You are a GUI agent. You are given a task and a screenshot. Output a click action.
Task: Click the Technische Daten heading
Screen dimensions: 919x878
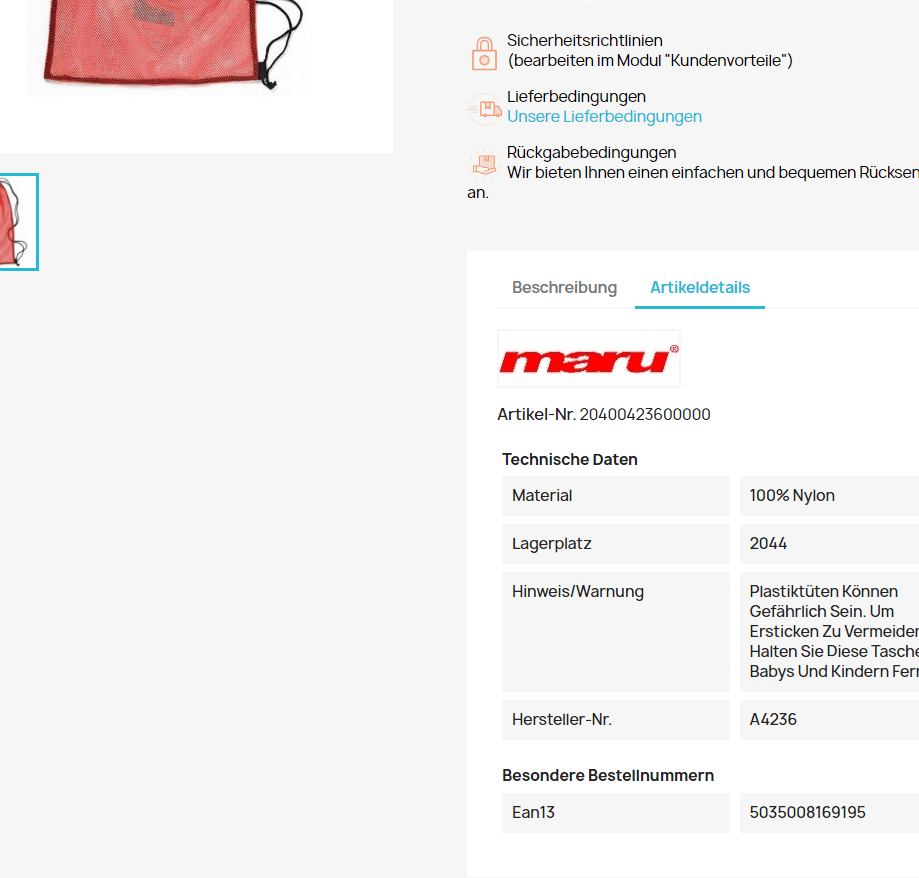570,460
